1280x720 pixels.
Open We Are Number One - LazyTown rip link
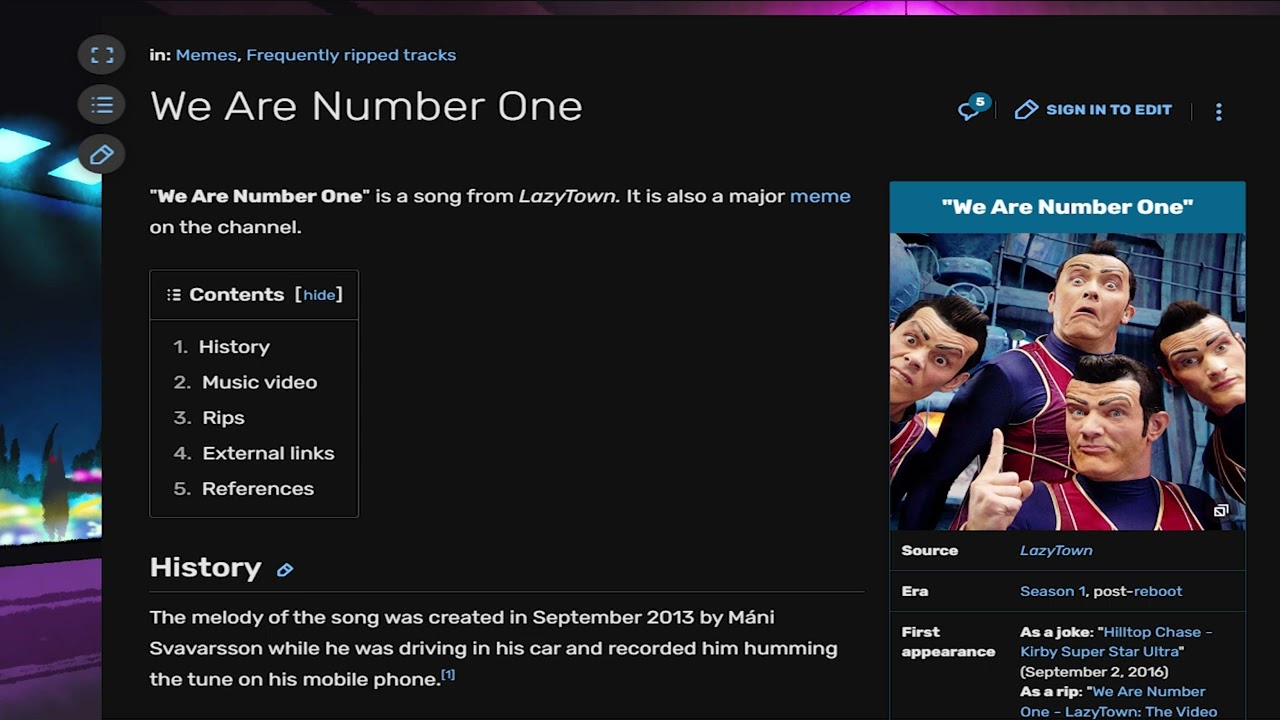pyautogui.click(x=1118, y=702)
